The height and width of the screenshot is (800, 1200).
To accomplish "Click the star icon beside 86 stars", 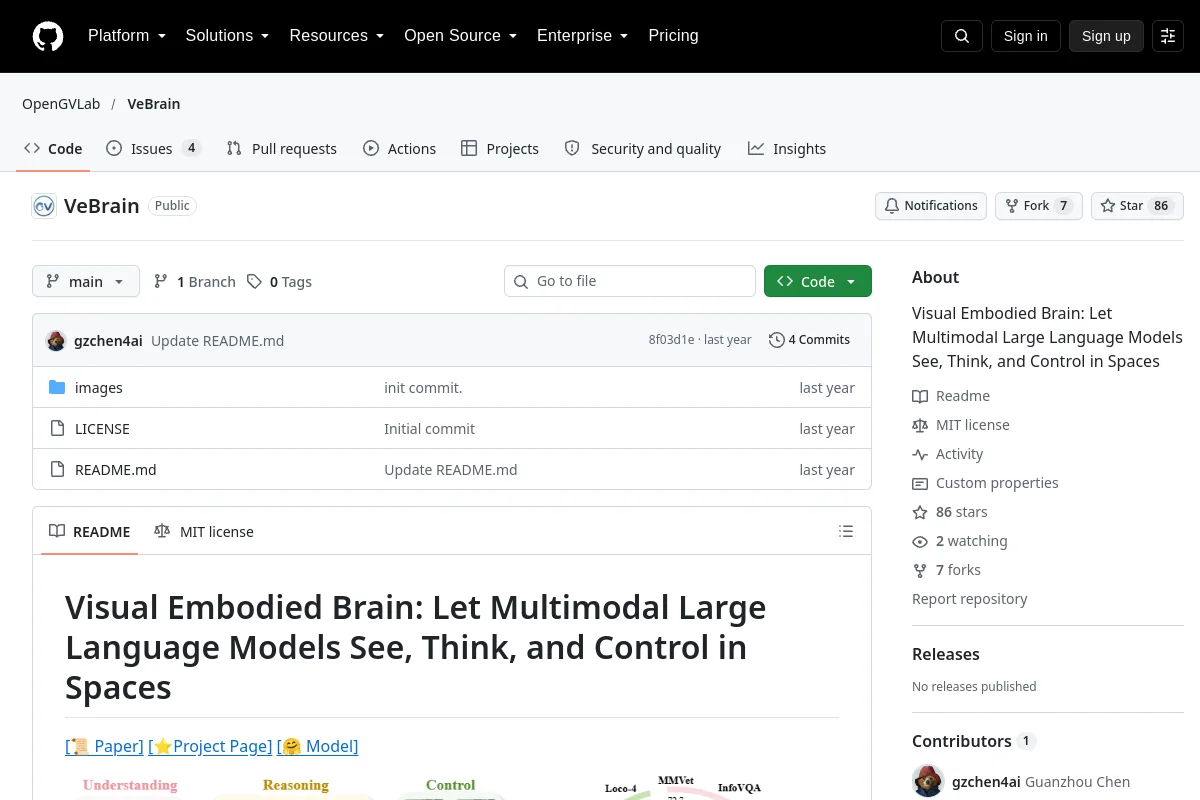I will pyautogui.click(x=920, y=512).
